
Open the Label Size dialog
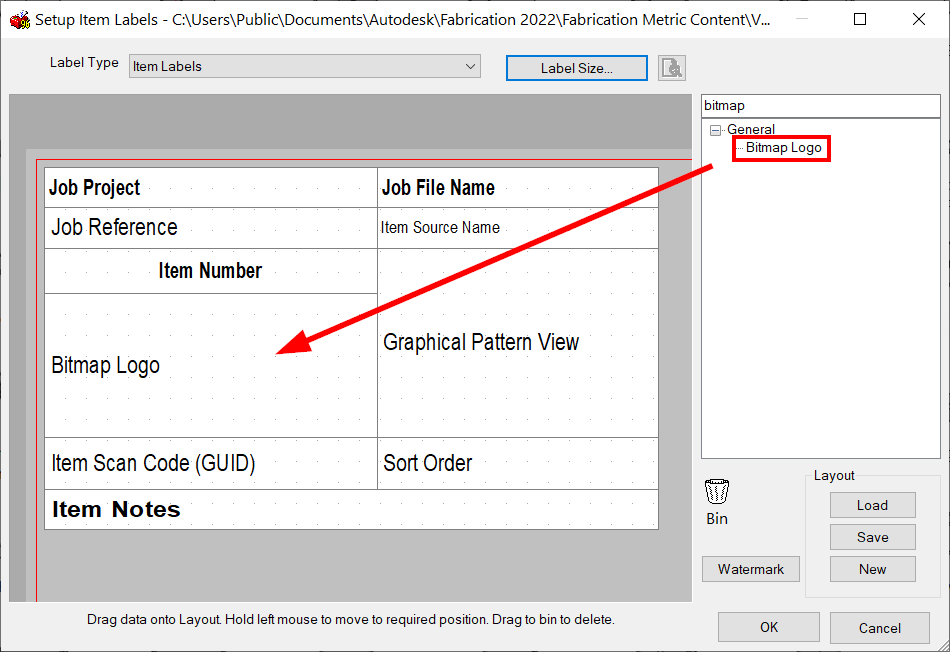[x=576, y=67]
